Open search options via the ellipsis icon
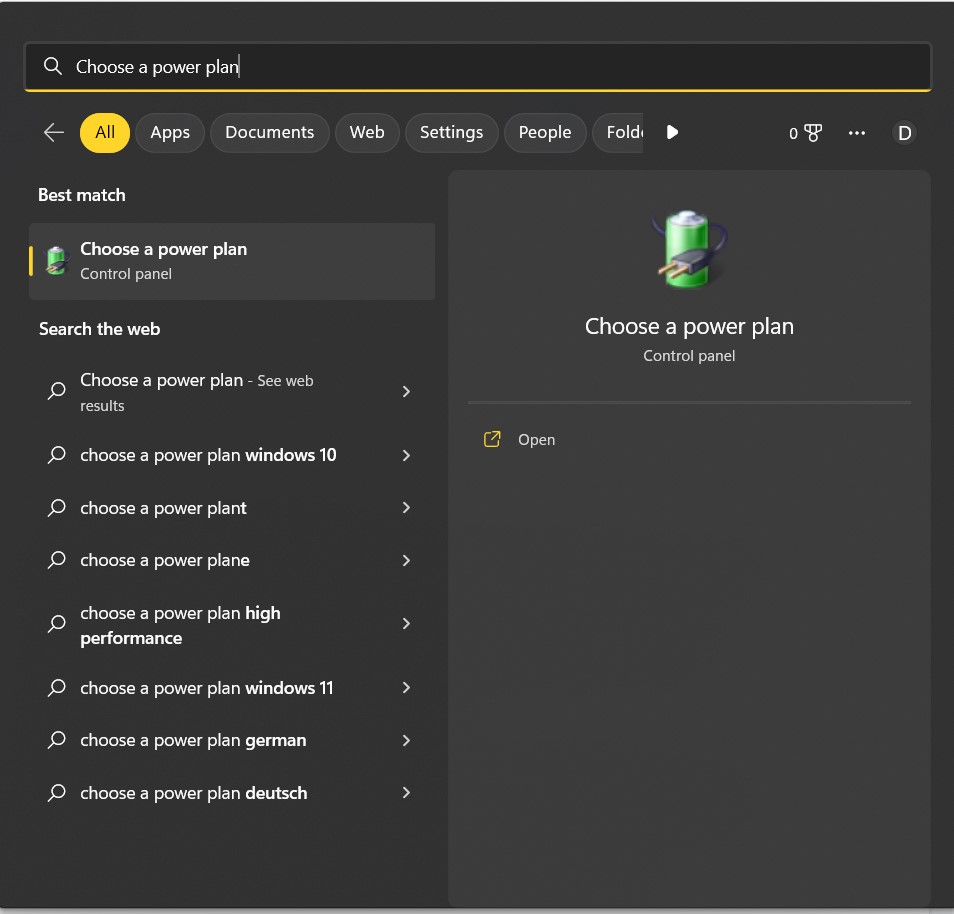This screenshot has height=914, width=954. 857,132
